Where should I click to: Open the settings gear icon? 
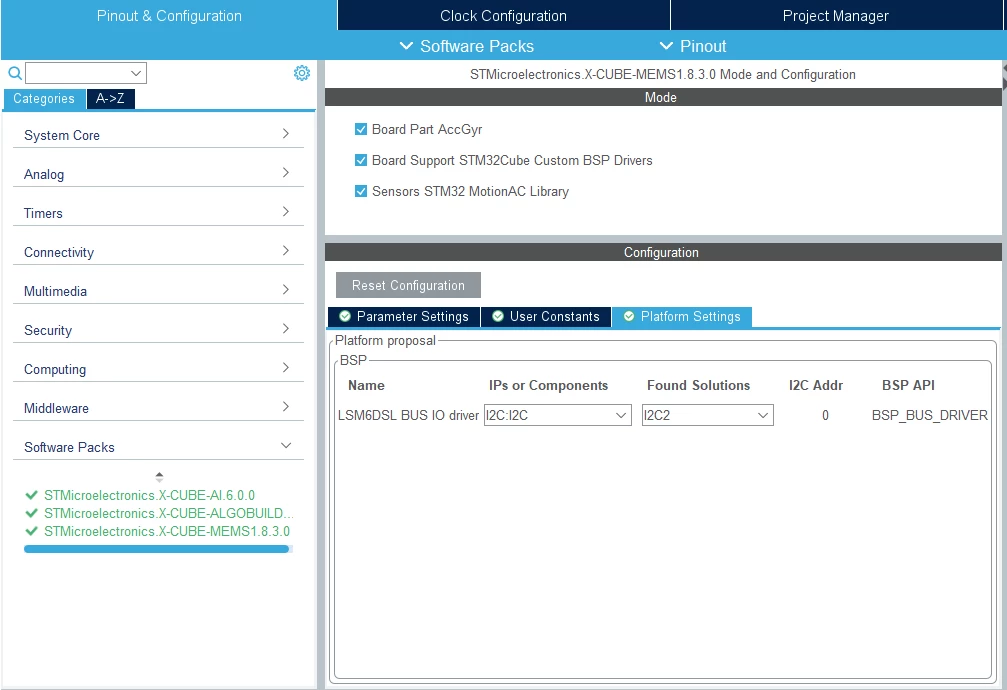tap(302, 73)
